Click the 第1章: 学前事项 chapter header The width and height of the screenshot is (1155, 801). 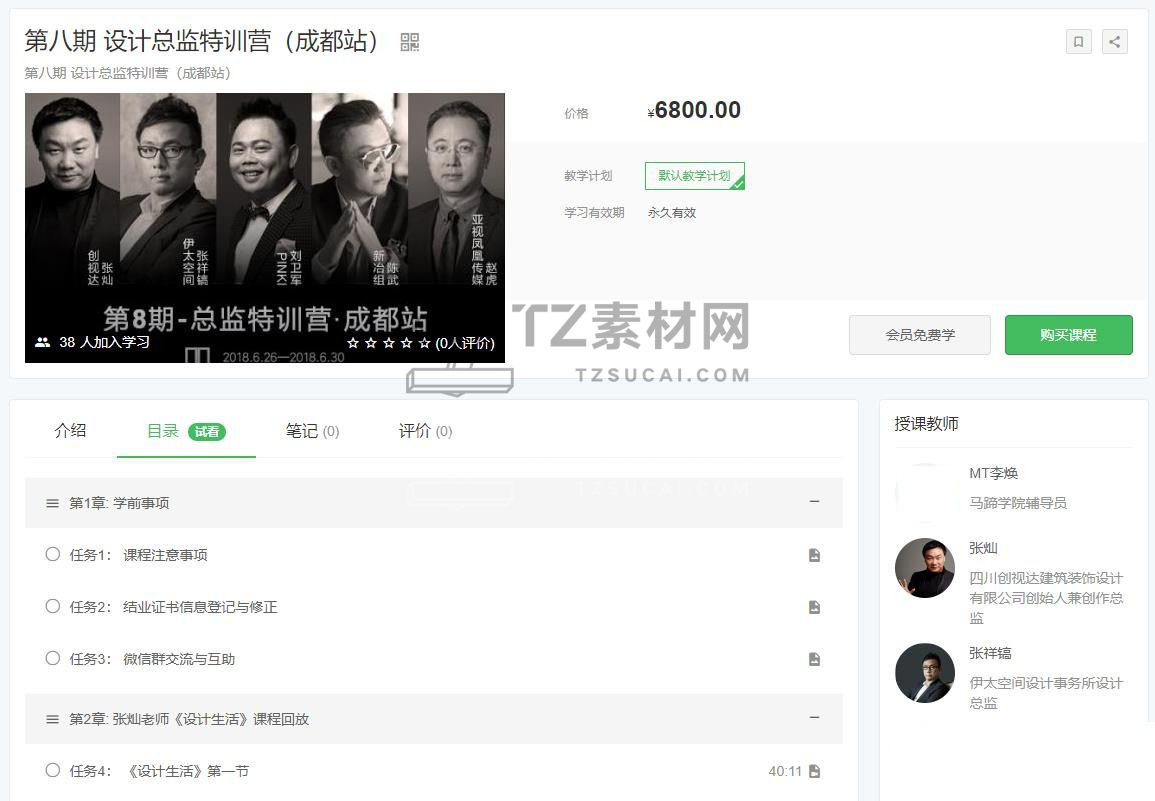pos(434,503)
